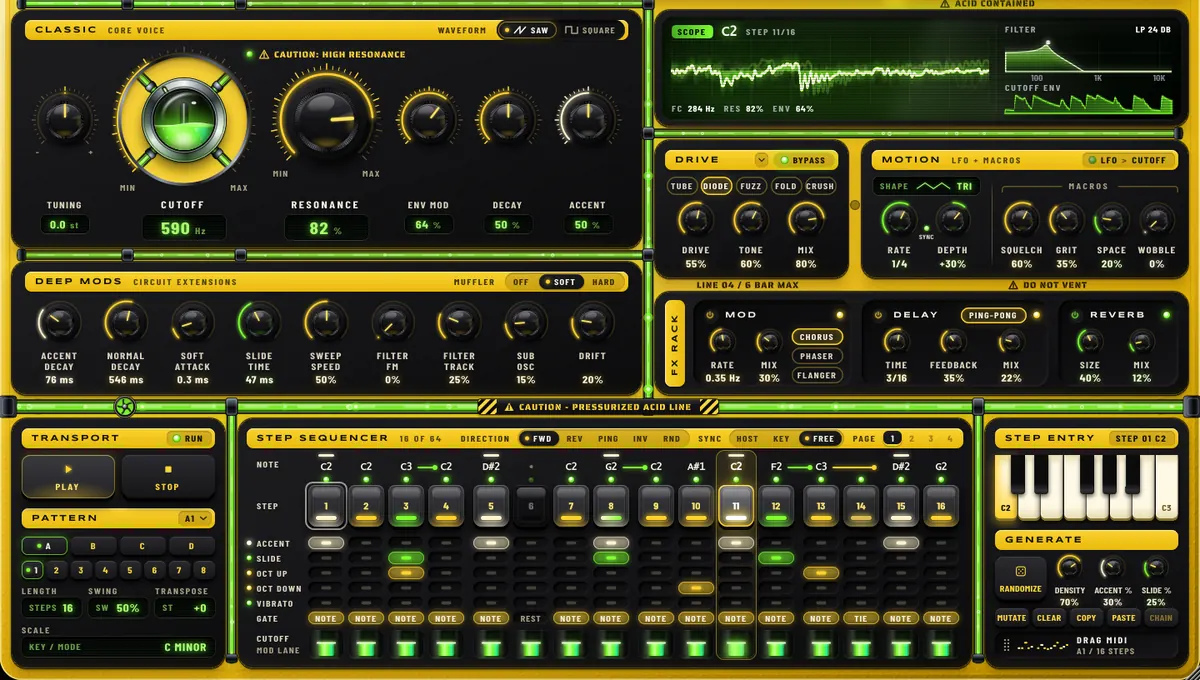
Task: Toggle the LFO Sync light
Action: [x=925, y=229]
